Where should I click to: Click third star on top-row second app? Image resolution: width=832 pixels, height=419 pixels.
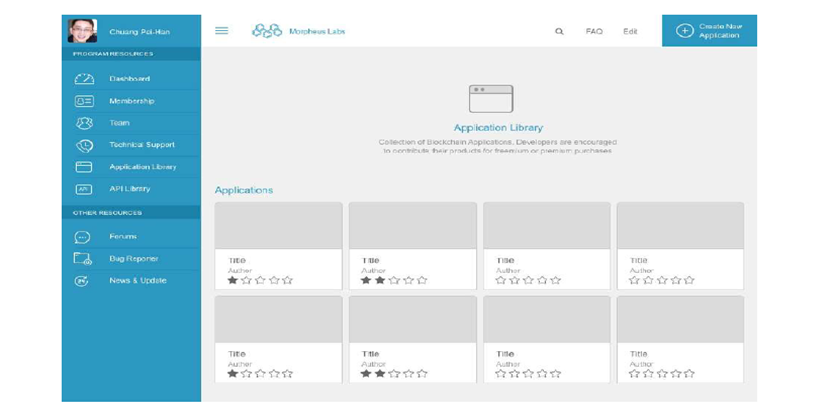(394, 280)
